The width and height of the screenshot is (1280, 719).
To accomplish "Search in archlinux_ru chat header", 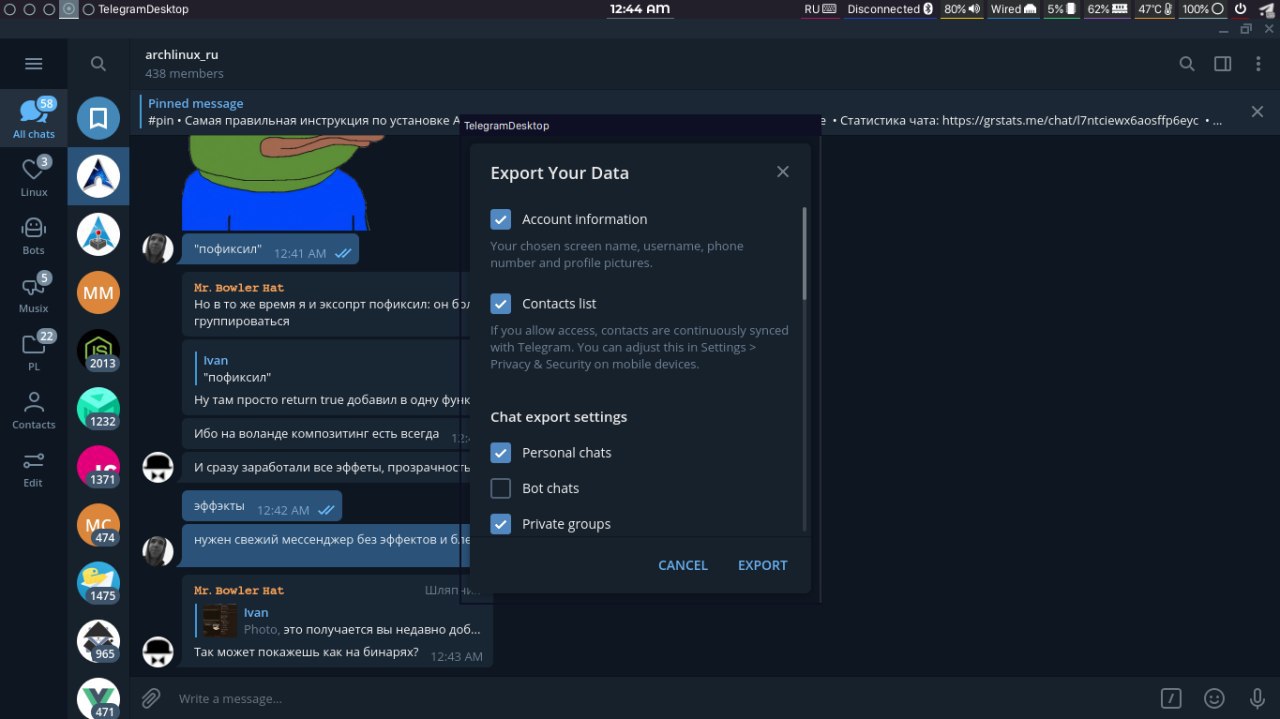I will (x=1187, y=64).
